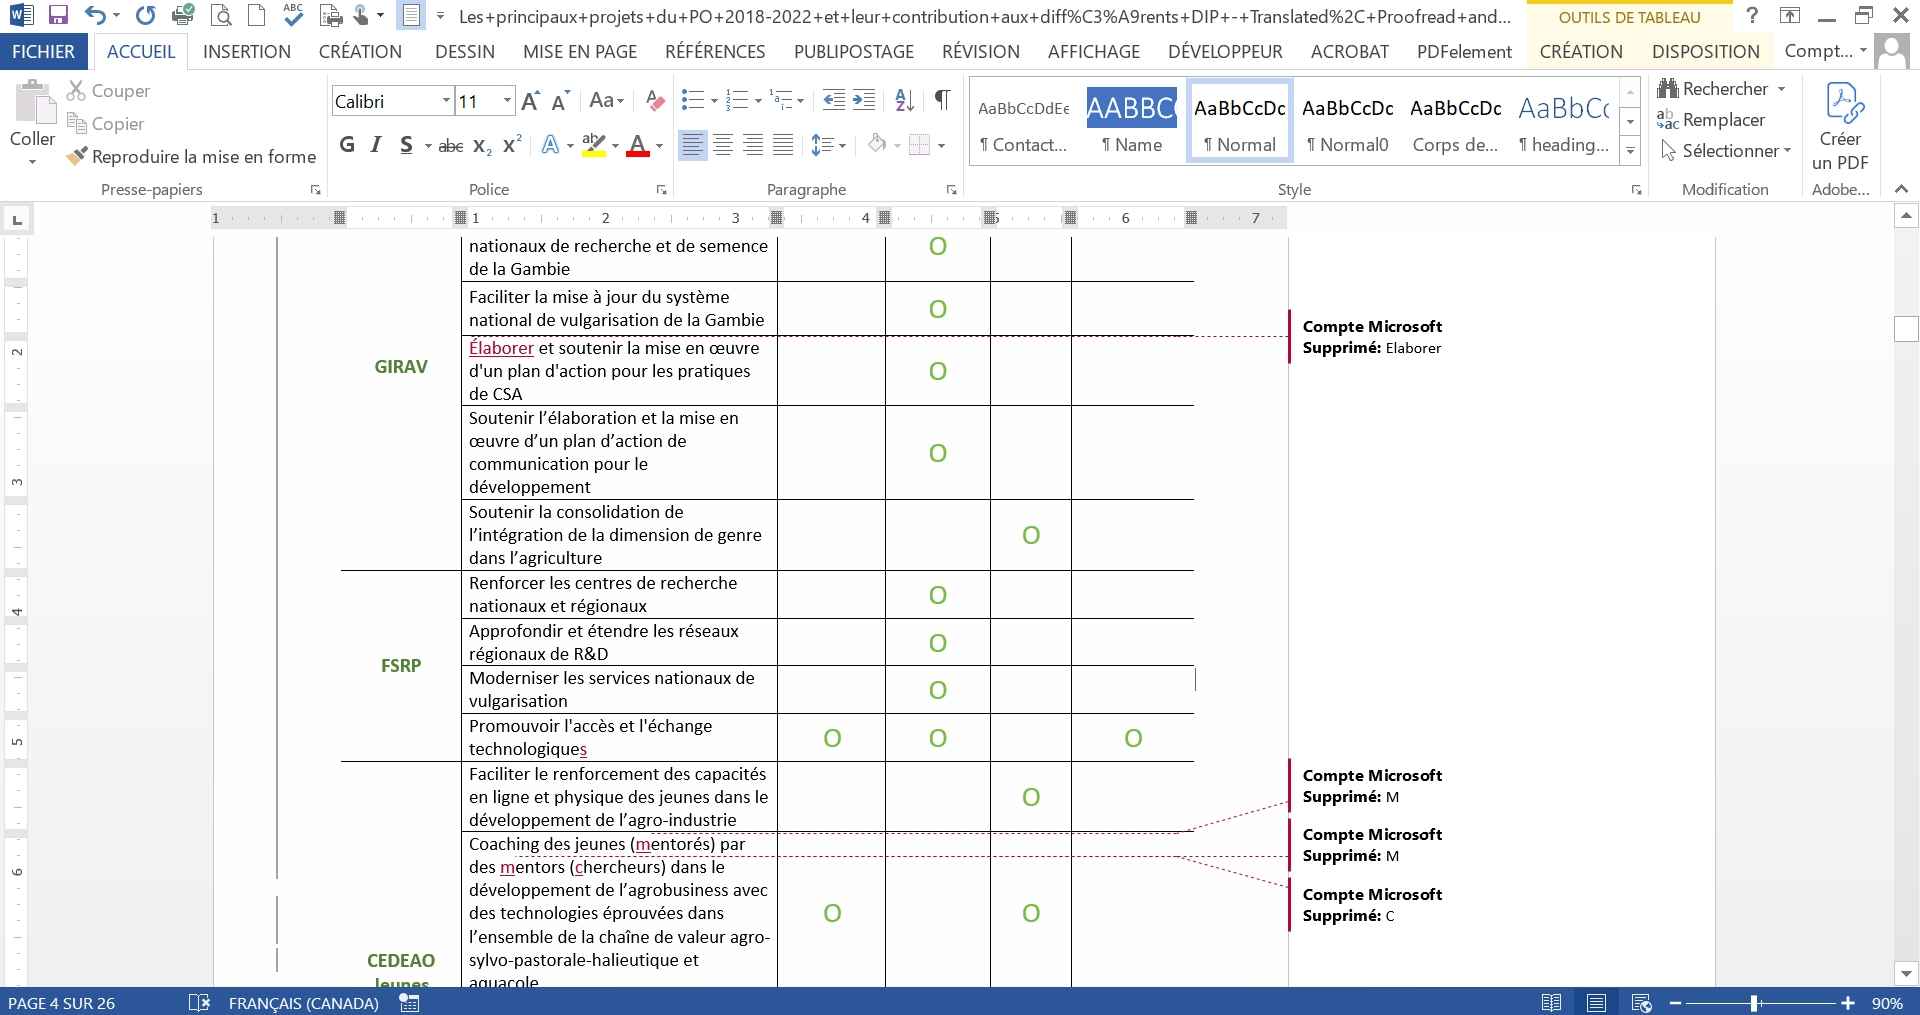Switch to web layout view icon
This screenshot has width=1920, height=1015.
(x=1641, y=1003)
